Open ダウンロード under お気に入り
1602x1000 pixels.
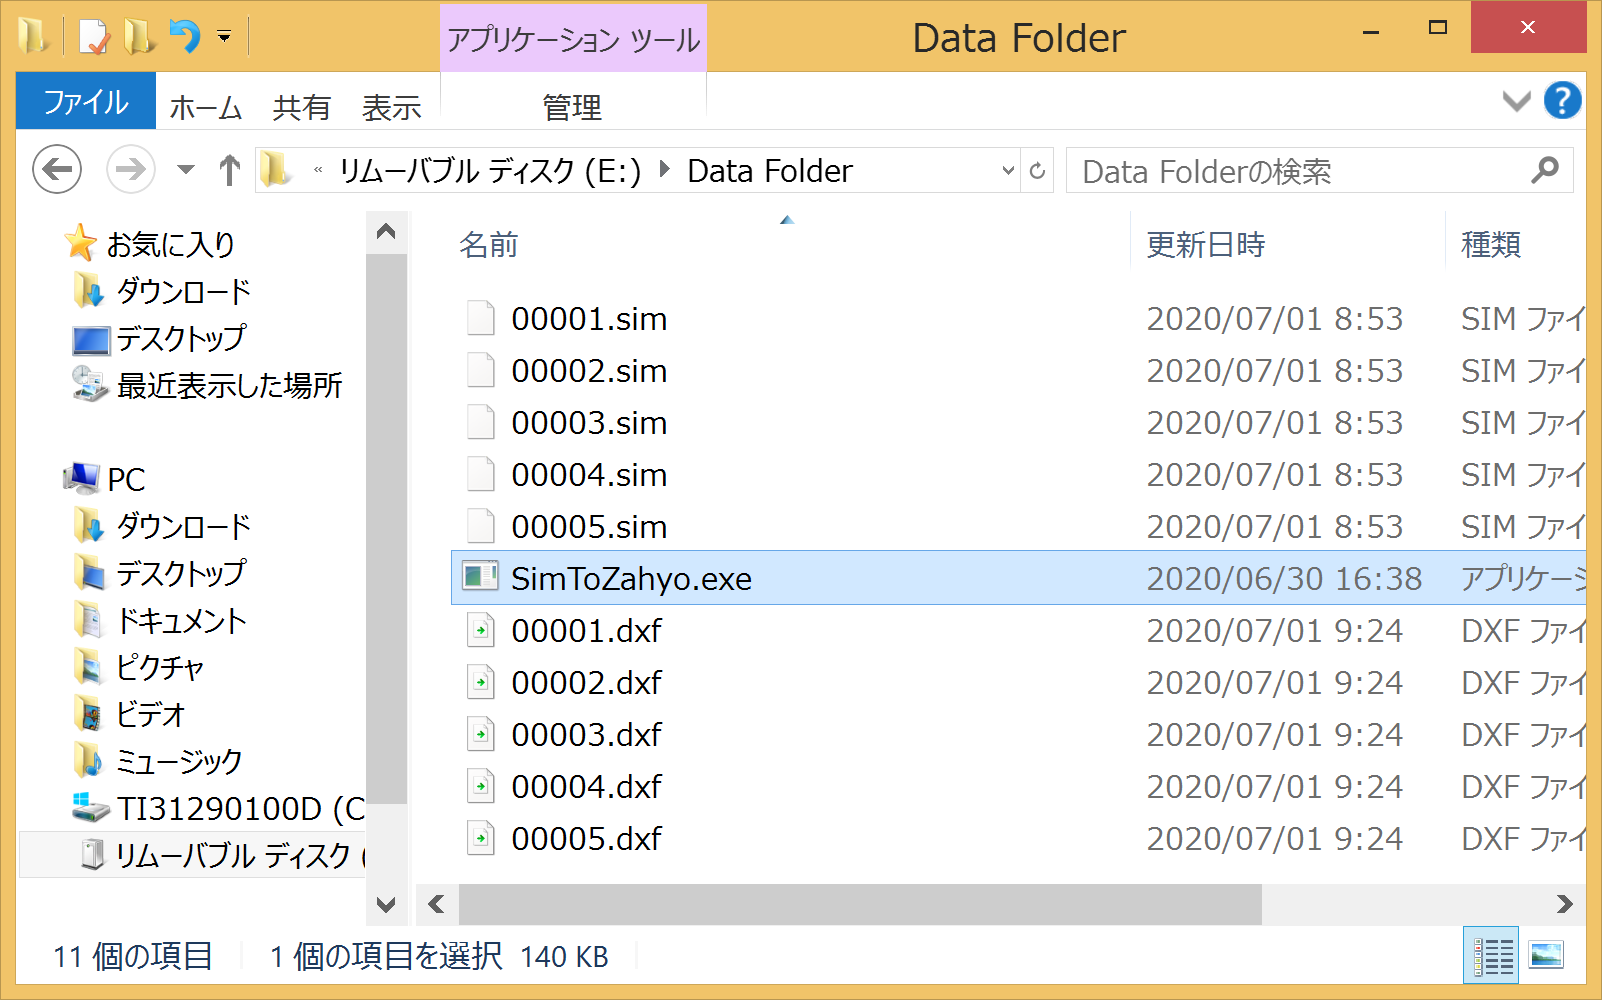click(183, 291)
